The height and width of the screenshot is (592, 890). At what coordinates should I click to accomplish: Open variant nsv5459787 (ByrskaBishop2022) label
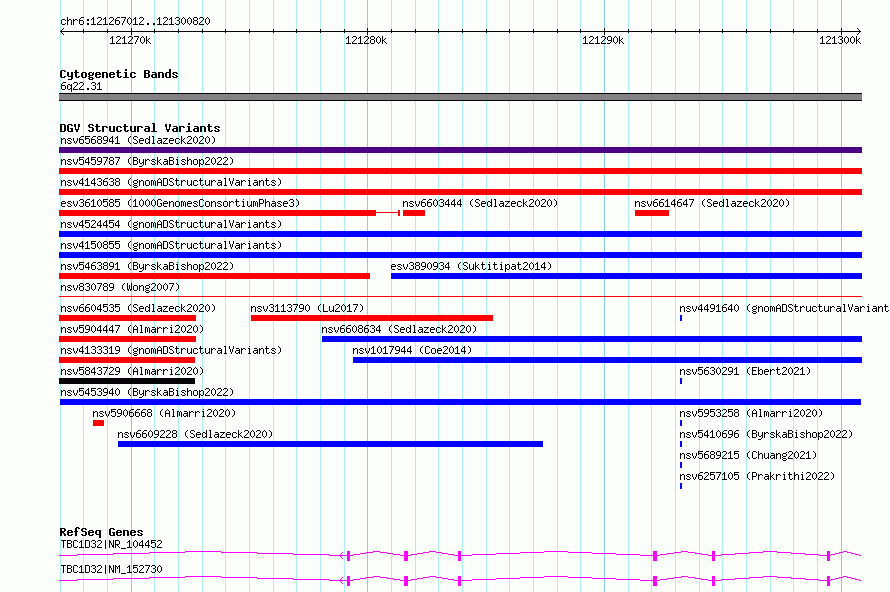click(147, 161)
